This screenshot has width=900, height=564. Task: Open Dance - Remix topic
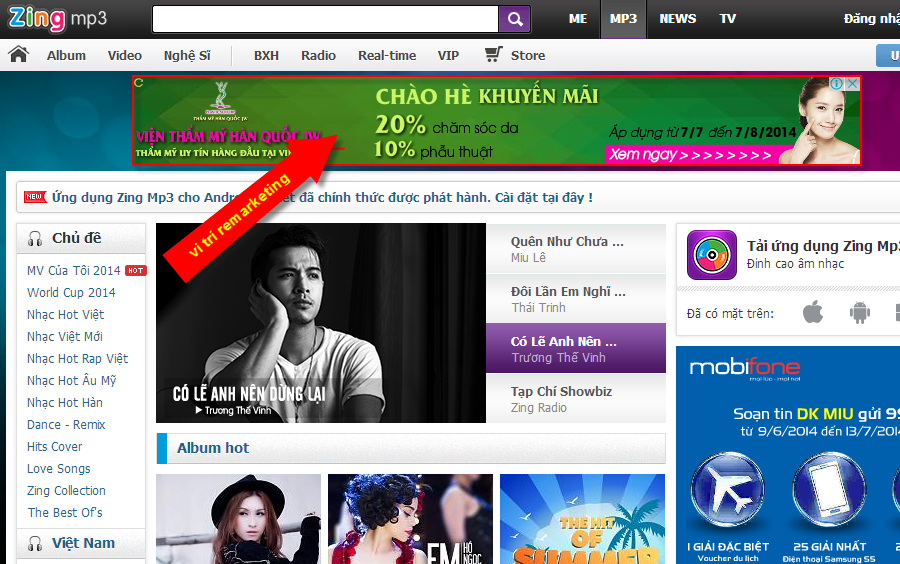[x=66, y=425]
